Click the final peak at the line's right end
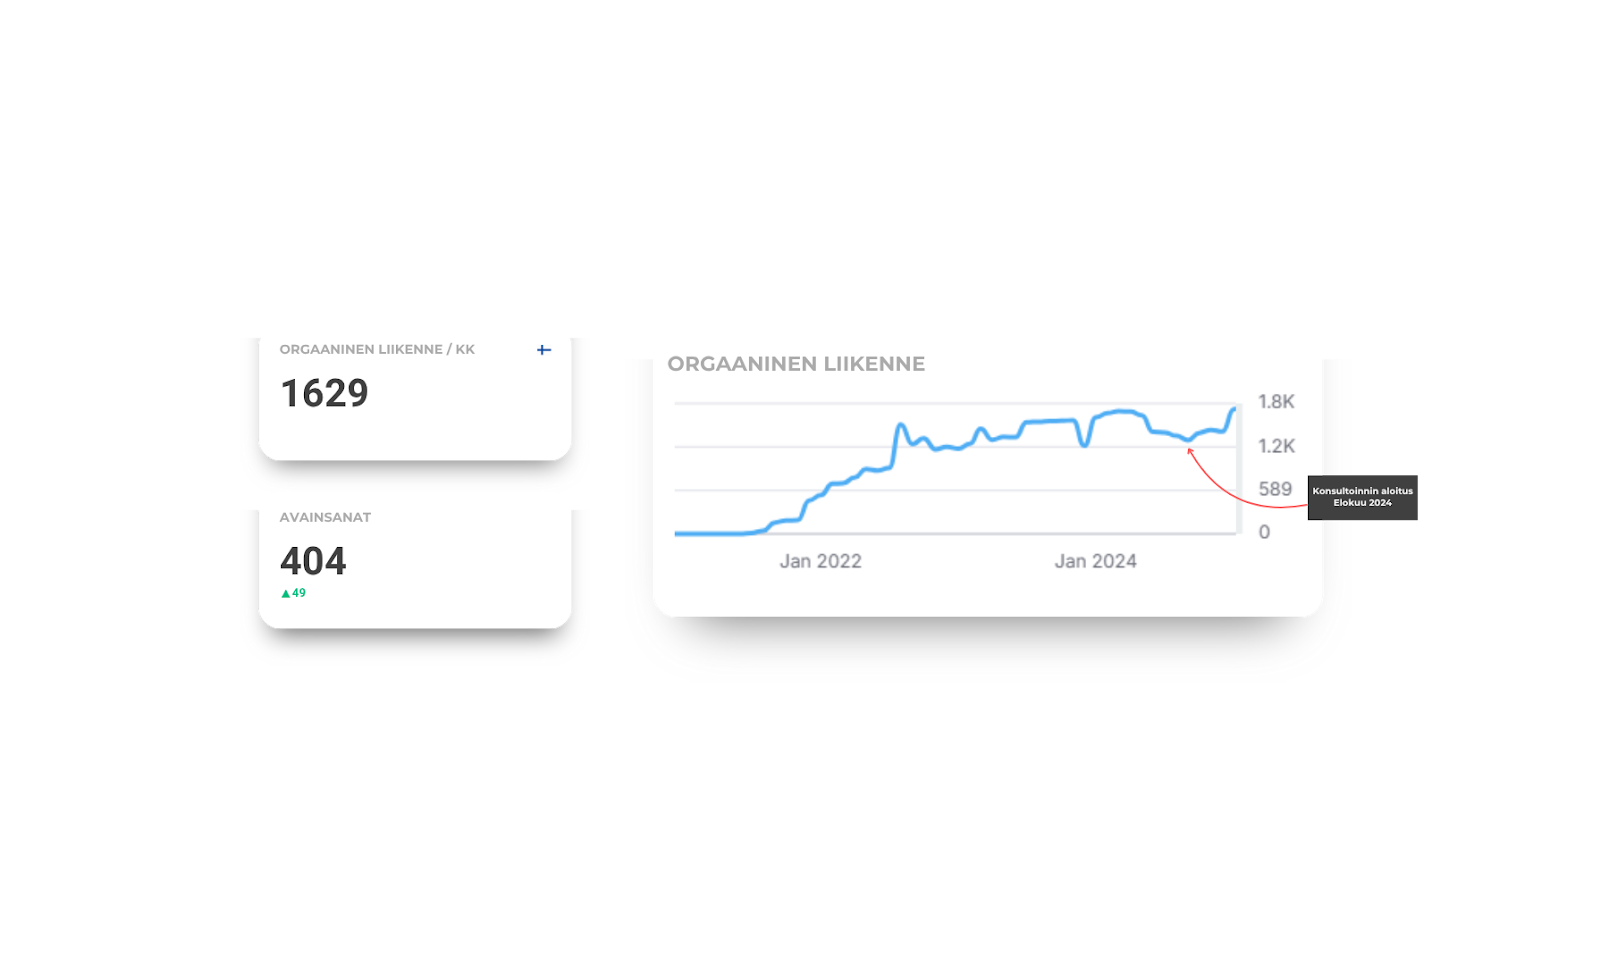Screen dimensions: 1600x965 click(1234, 409)
